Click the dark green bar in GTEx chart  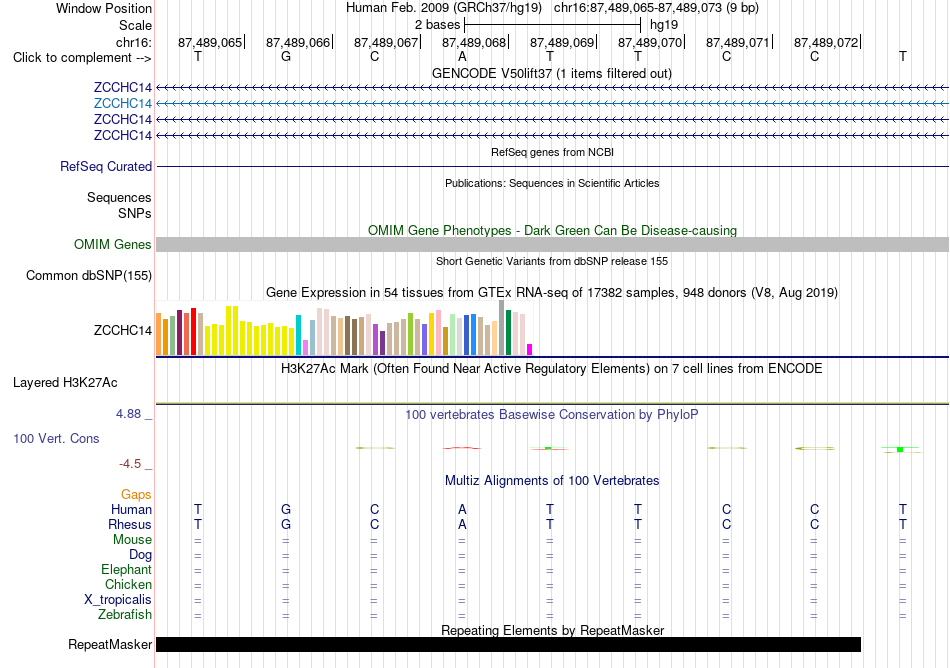508,332
